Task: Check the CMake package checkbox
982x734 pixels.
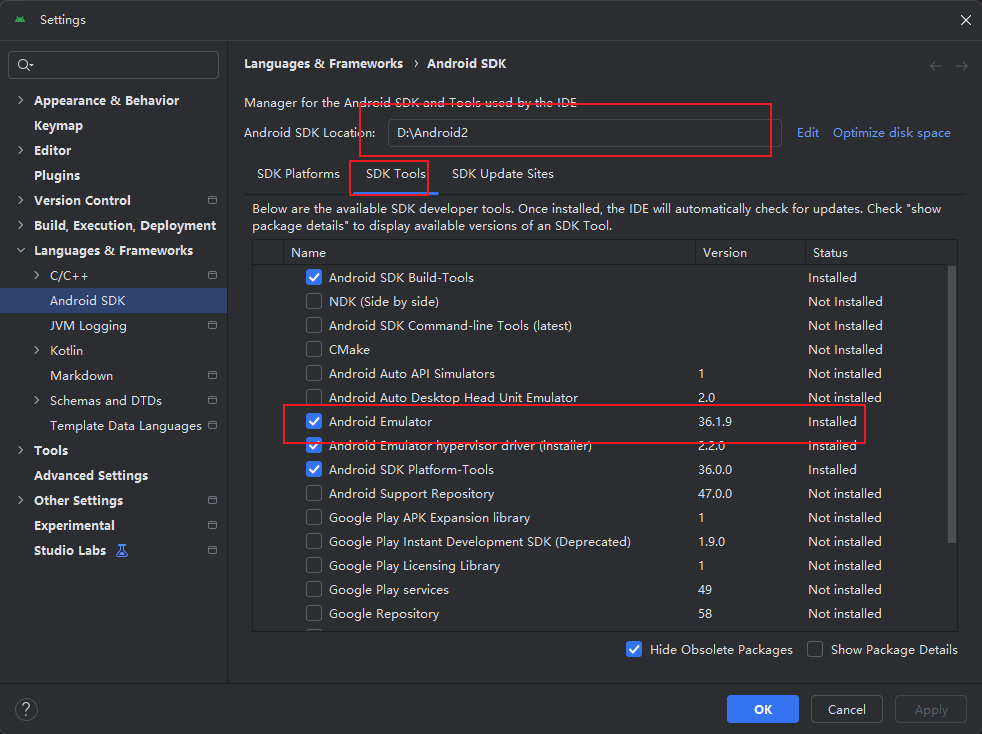Action: click(x=313, y=349)
